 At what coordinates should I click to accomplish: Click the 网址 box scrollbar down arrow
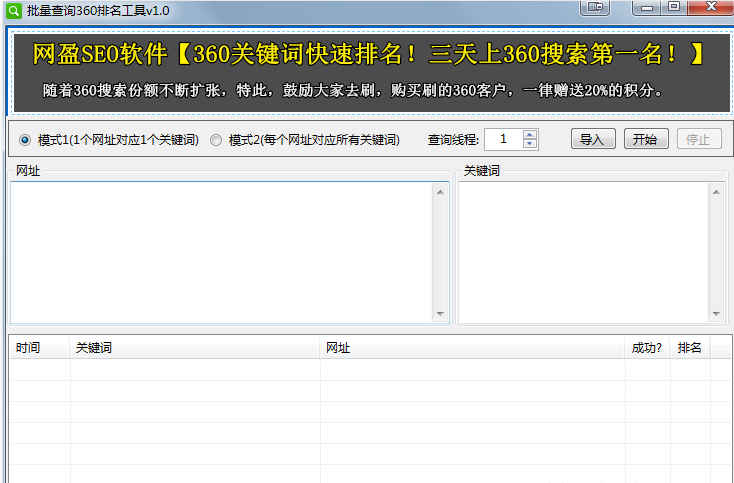[x=440, y=314]
